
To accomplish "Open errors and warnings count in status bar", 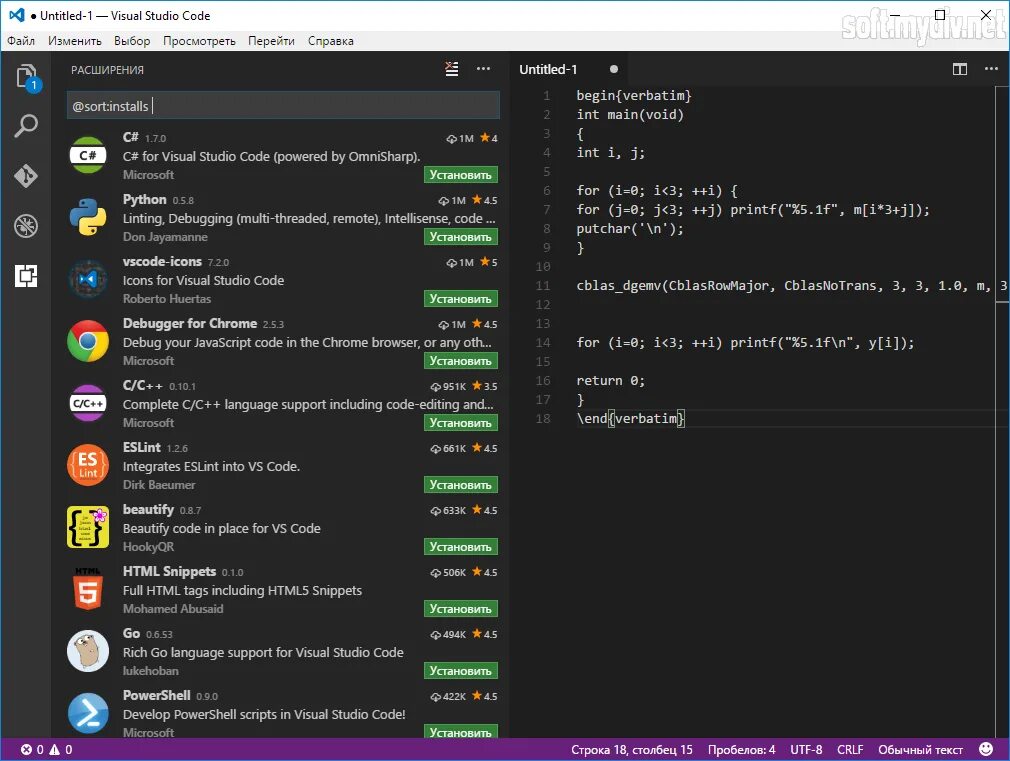I will 46,749.
